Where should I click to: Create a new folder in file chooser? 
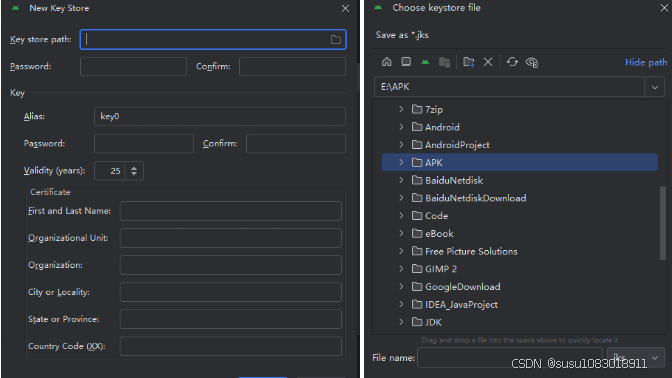click(x=468, y=62)
